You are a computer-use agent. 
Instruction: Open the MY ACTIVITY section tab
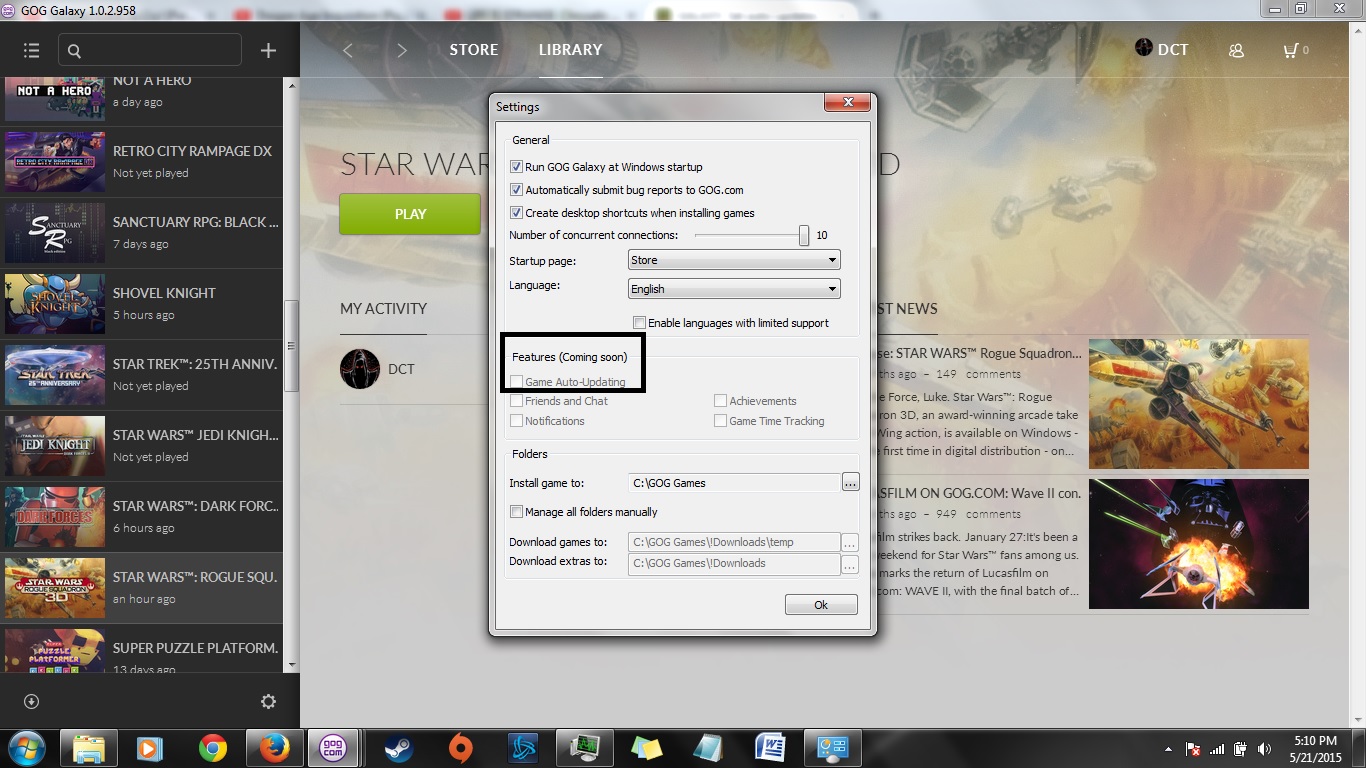click(x=383, y=309)
